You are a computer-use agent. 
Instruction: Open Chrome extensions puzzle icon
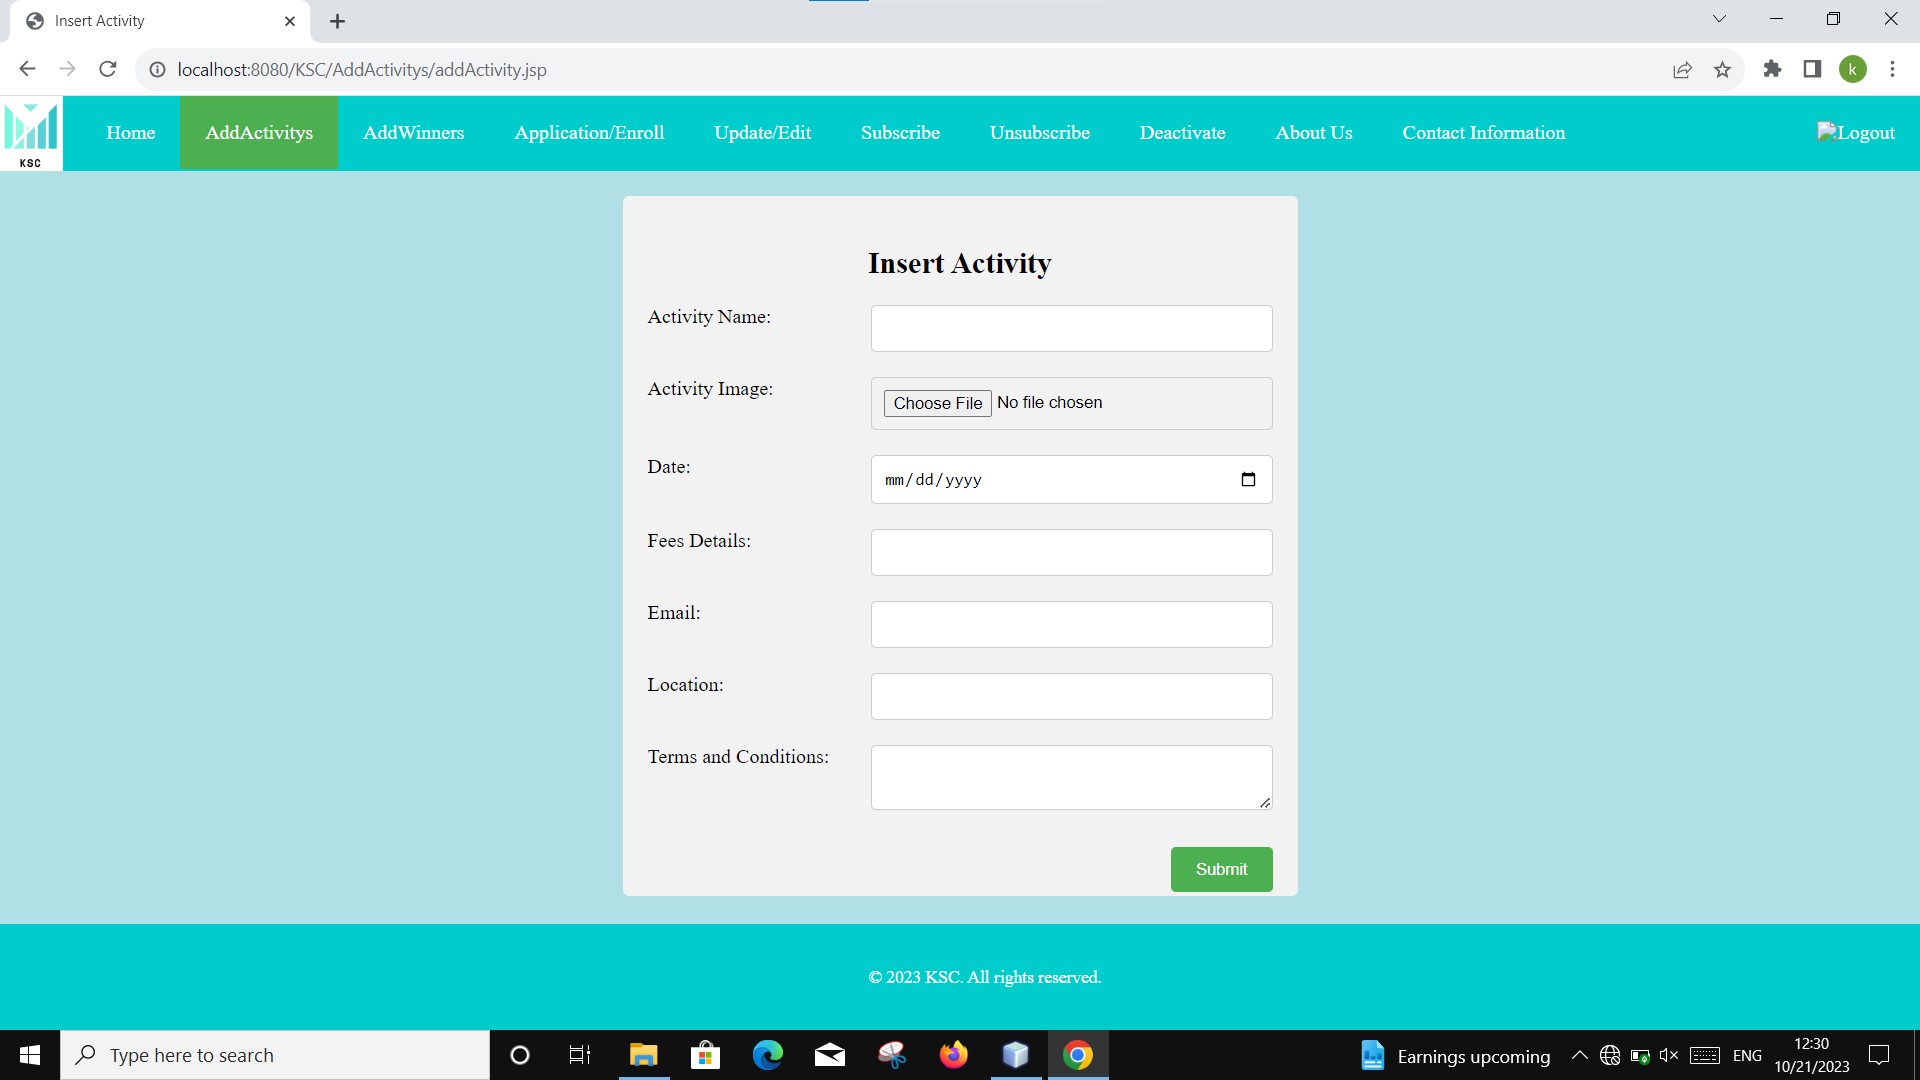(x=1772, y=69)
